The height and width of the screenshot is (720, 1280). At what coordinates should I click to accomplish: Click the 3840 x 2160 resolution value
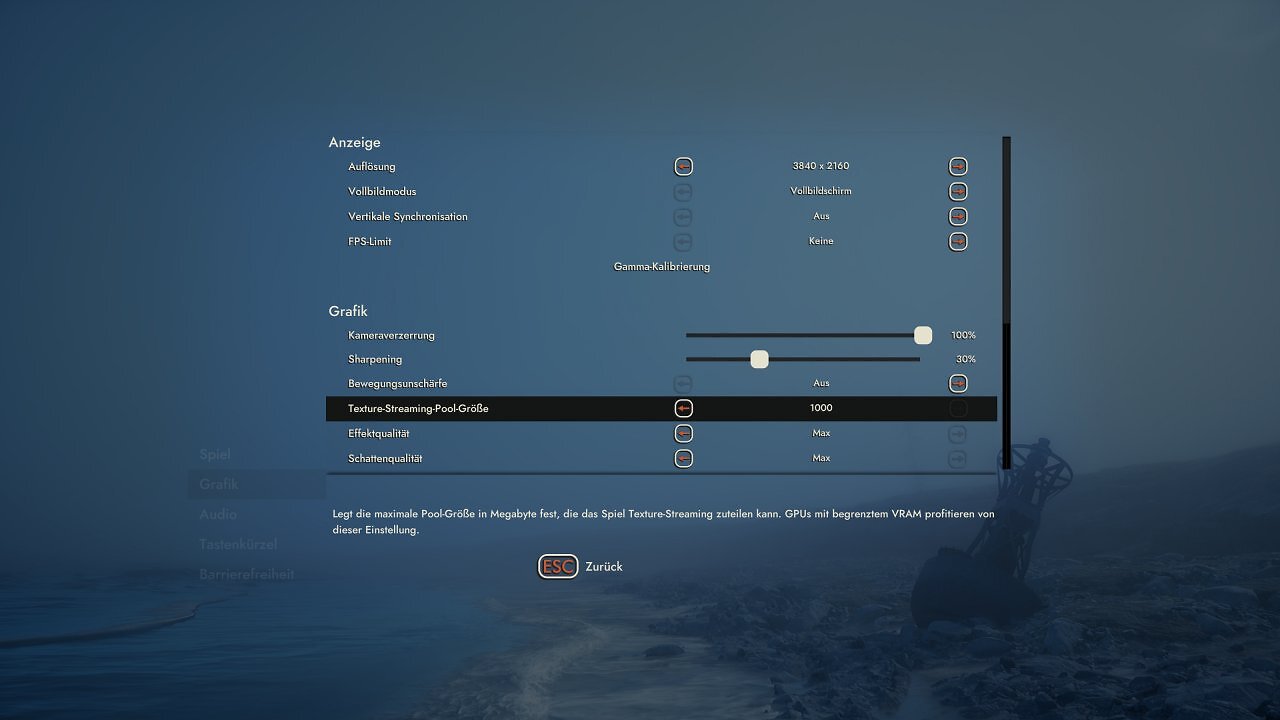[x=821, y=166]
